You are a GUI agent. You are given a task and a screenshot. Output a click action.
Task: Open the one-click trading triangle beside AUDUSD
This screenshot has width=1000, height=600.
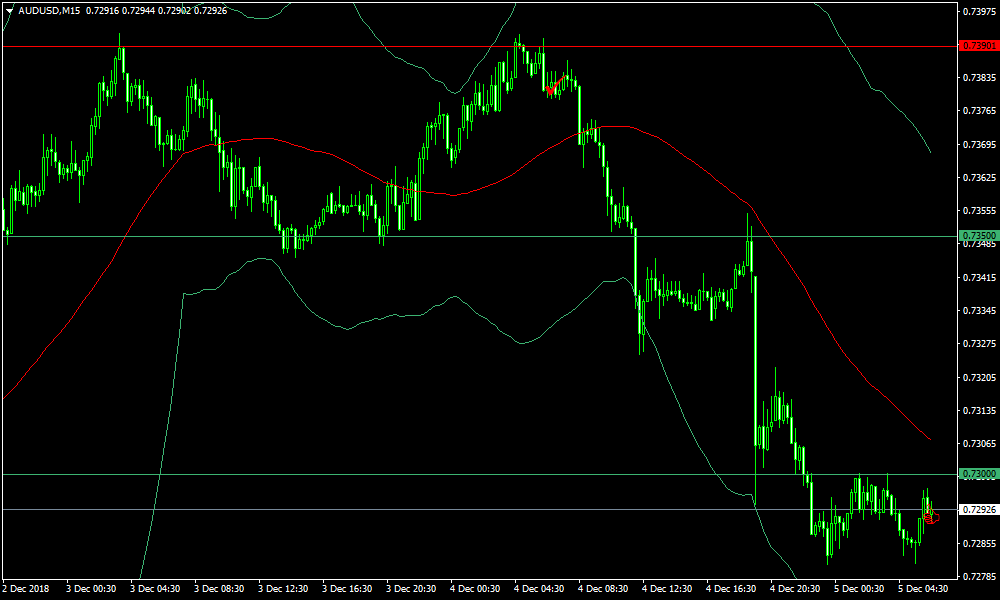pyautogui.click(x=9, y=11)
